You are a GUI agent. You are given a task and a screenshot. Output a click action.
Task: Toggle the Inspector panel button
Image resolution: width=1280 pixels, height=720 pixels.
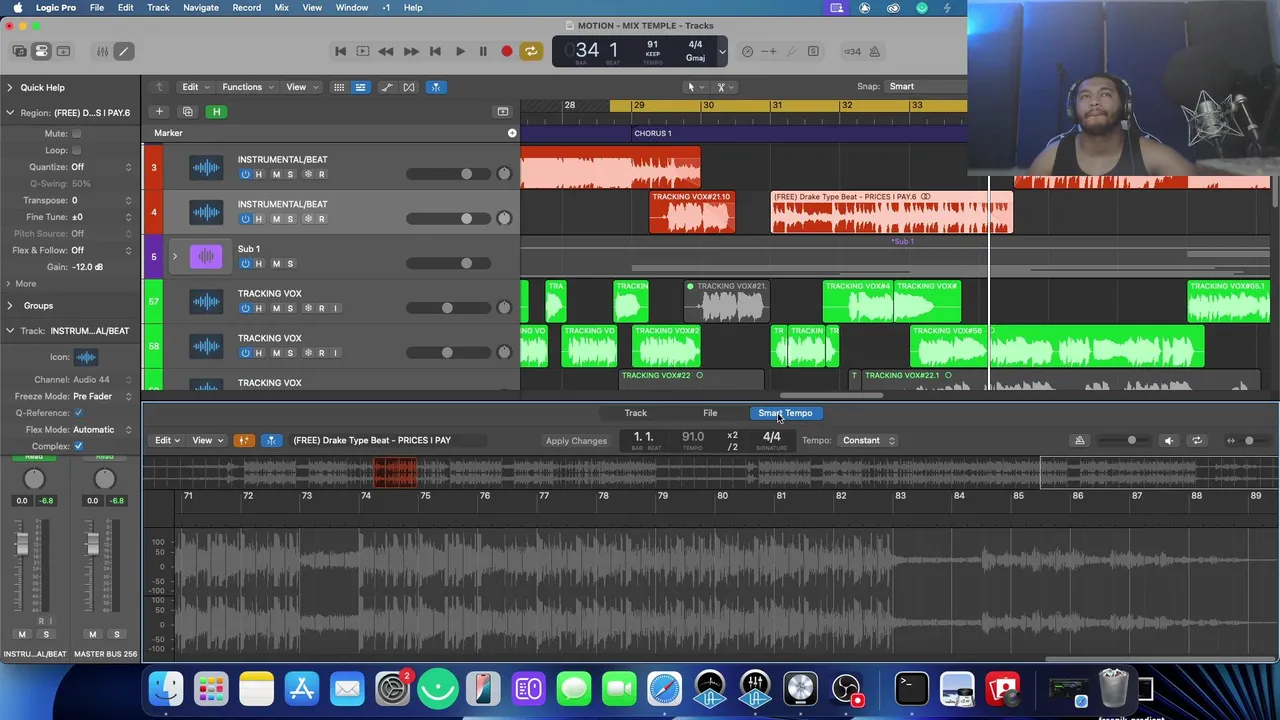(41, 51)
